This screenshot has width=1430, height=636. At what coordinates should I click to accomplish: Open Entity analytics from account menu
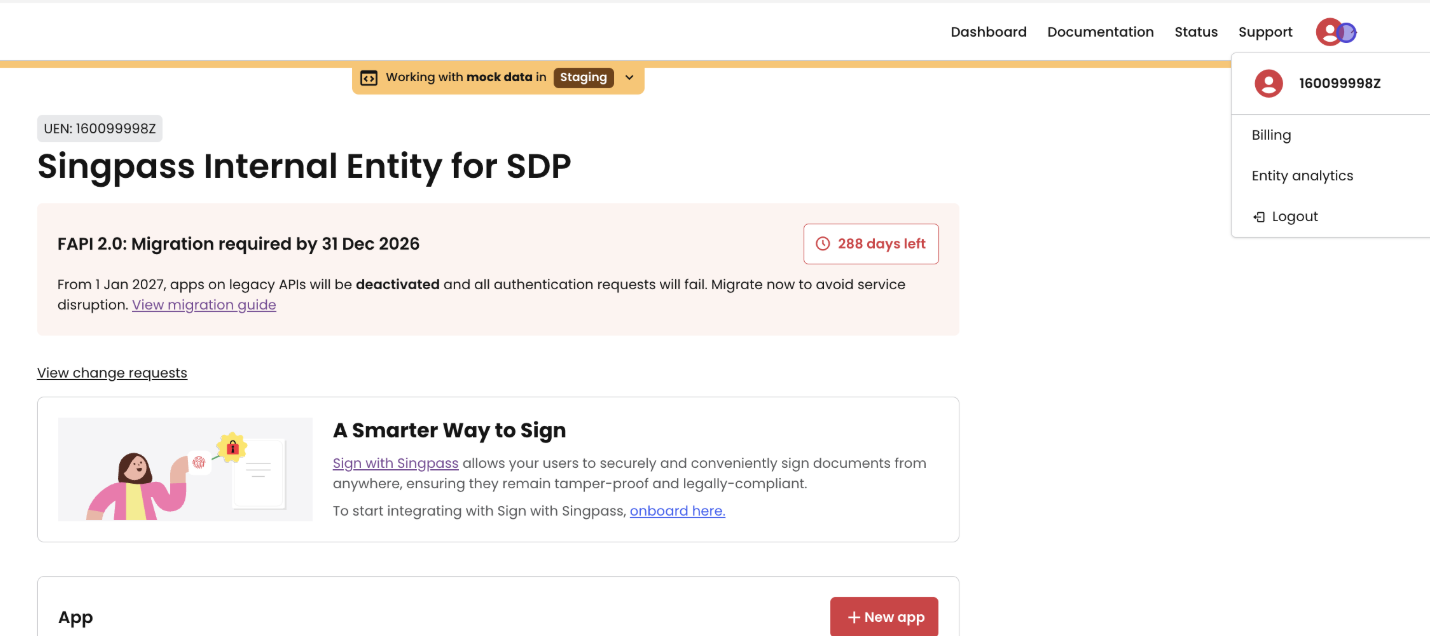[x=1302, y=176]
